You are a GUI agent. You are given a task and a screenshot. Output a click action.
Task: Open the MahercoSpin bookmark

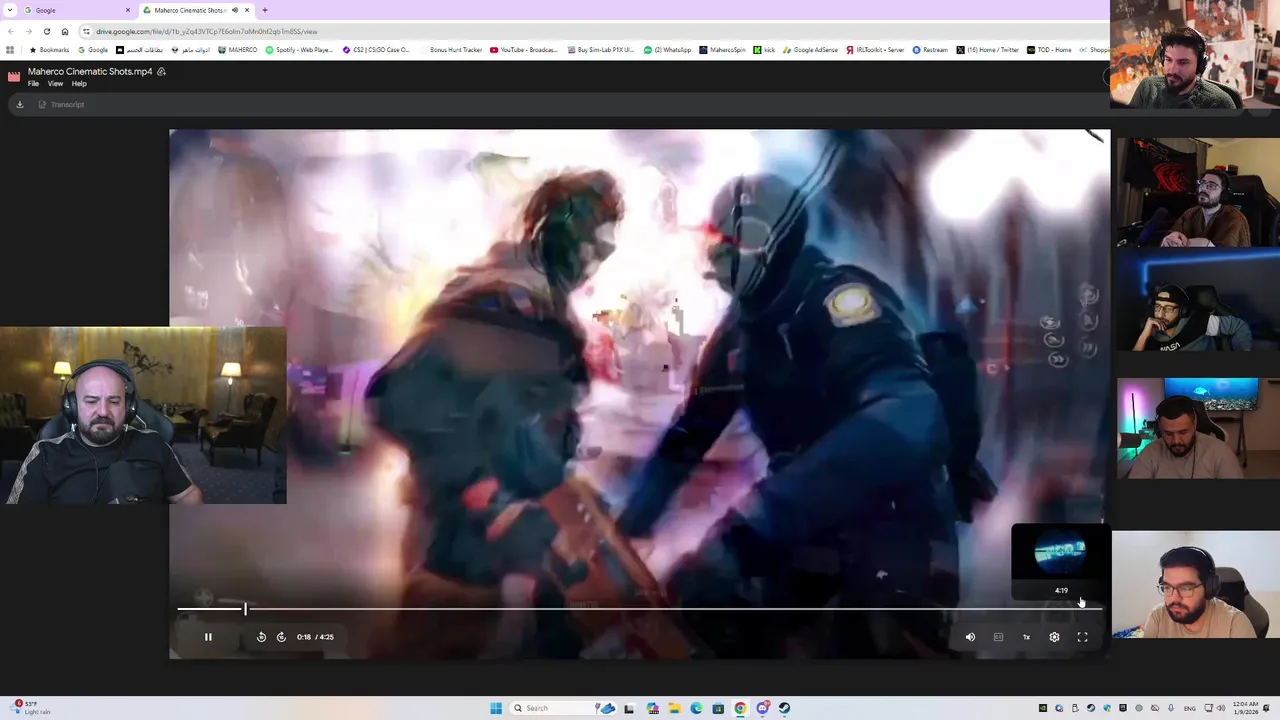[722, 50]
